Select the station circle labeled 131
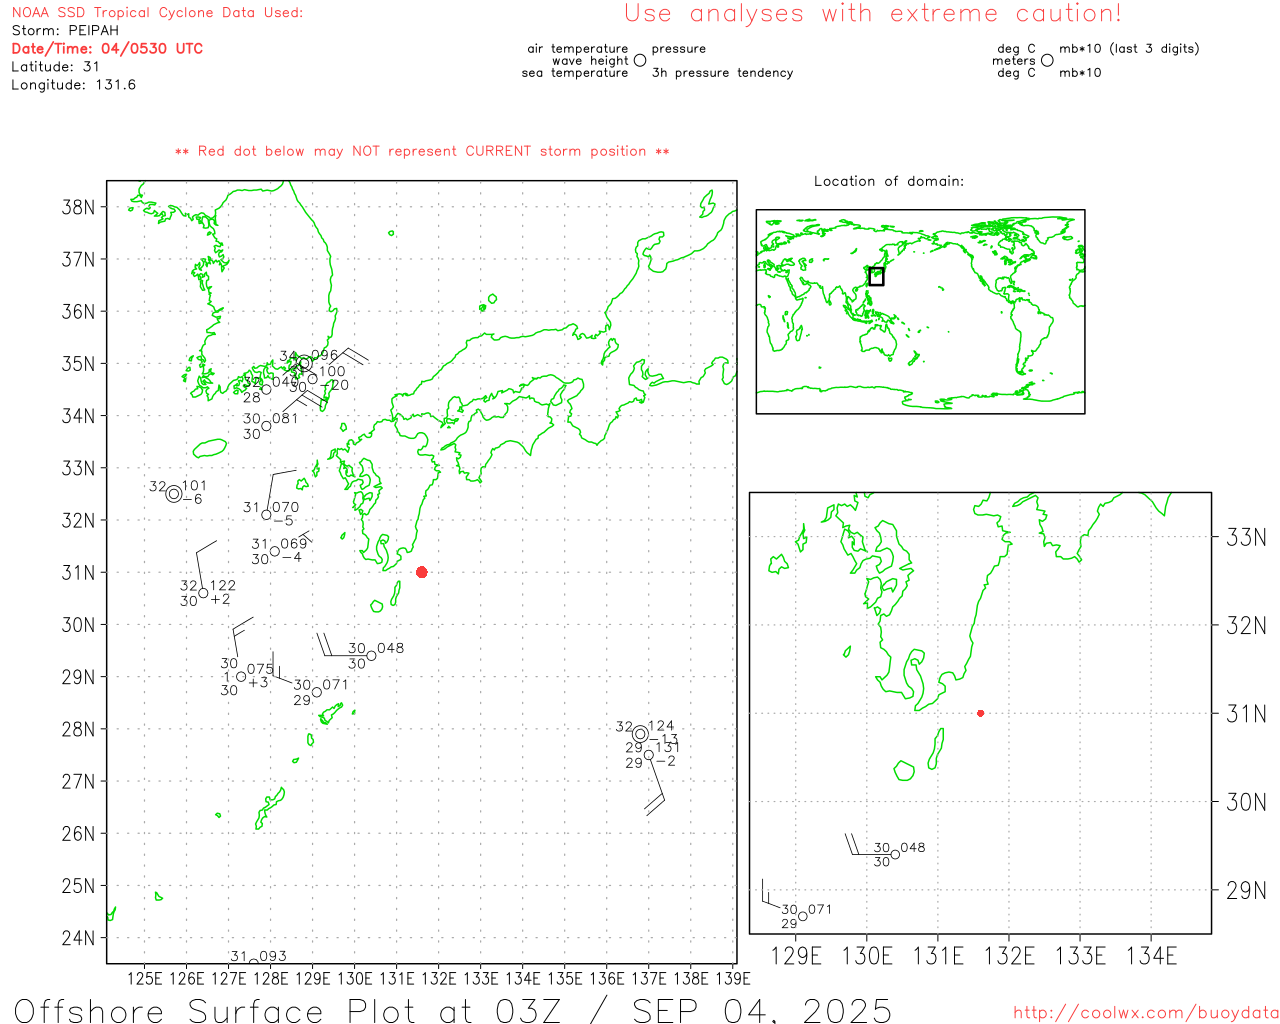The height and width of the screenshot is (1024, 1280). (x=648, y=755)
